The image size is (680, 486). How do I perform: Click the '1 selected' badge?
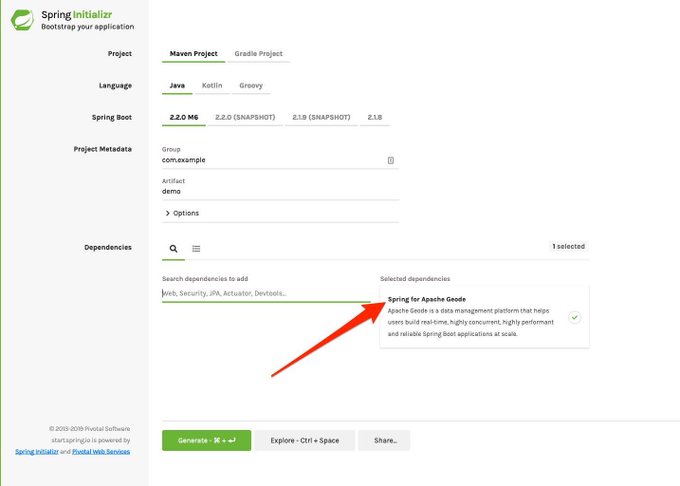(568, 246)
